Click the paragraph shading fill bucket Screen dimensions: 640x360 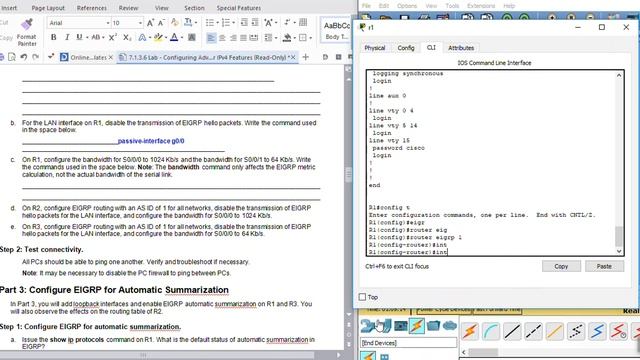click(x=287, y=38)
